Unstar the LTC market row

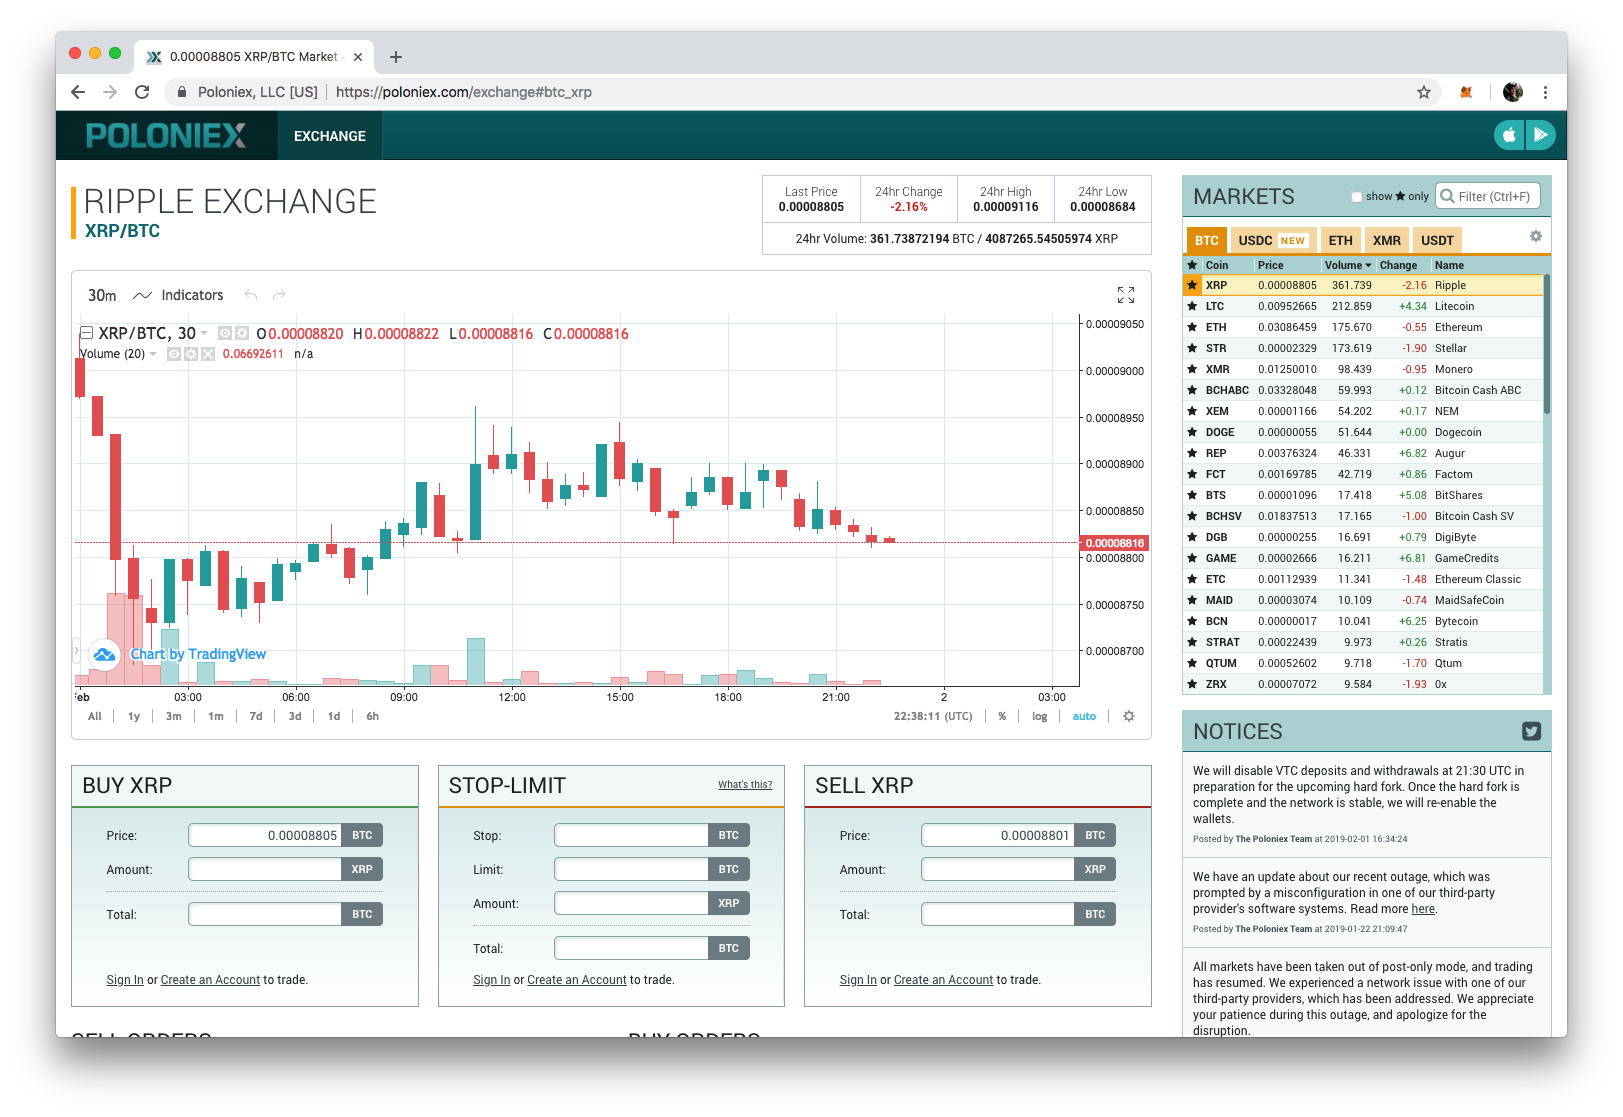point(1192,306)
